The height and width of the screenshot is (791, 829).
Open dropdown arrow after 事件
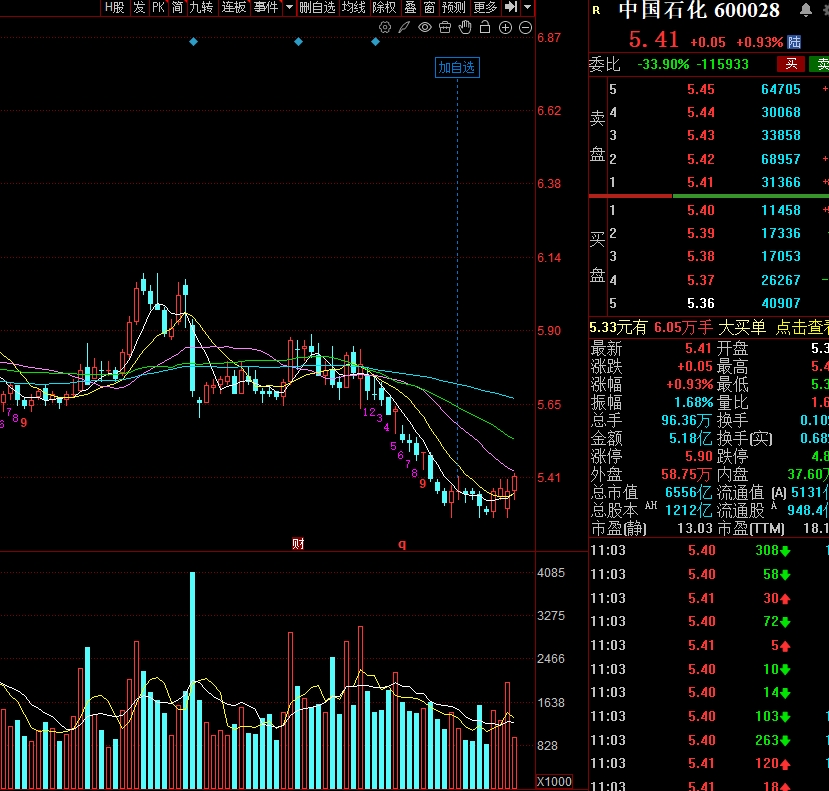(x=289, y=7)
